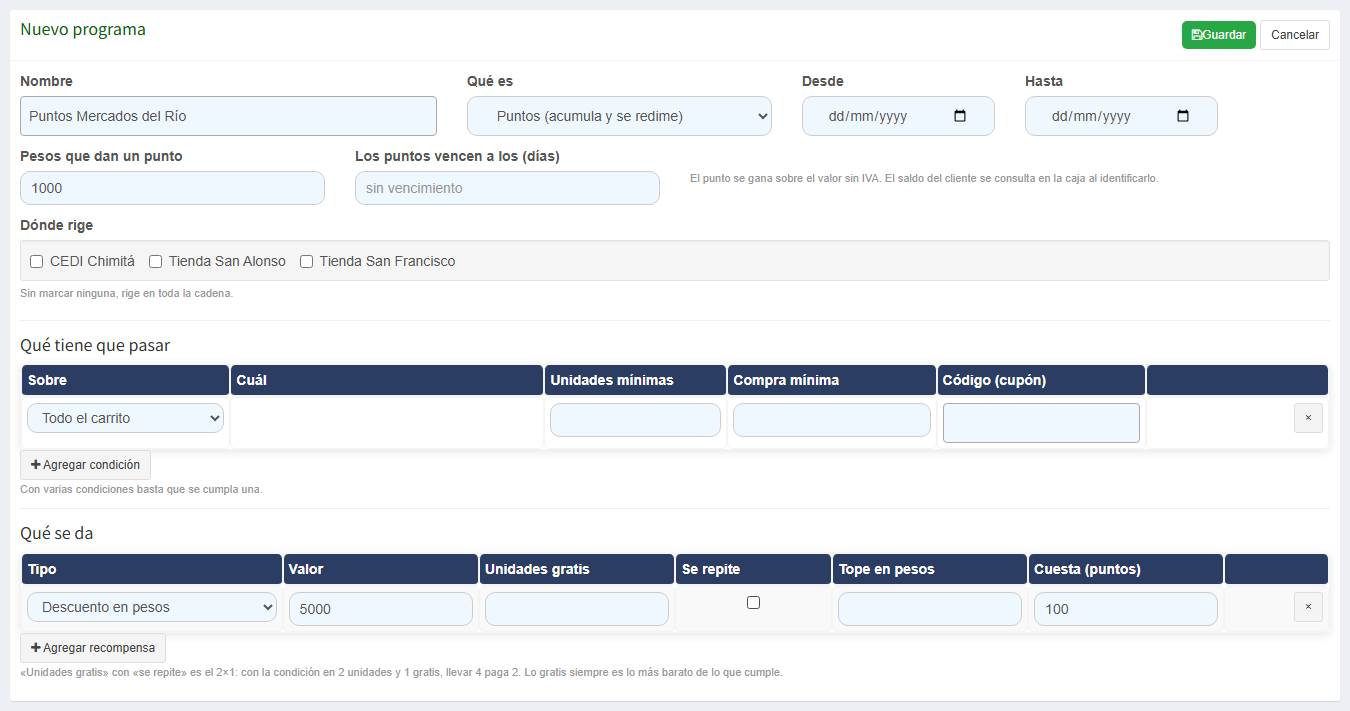Click the Compra mínima input field
Image resolution: width=1350 pixels, height=711 pixels.
point(832,420)
